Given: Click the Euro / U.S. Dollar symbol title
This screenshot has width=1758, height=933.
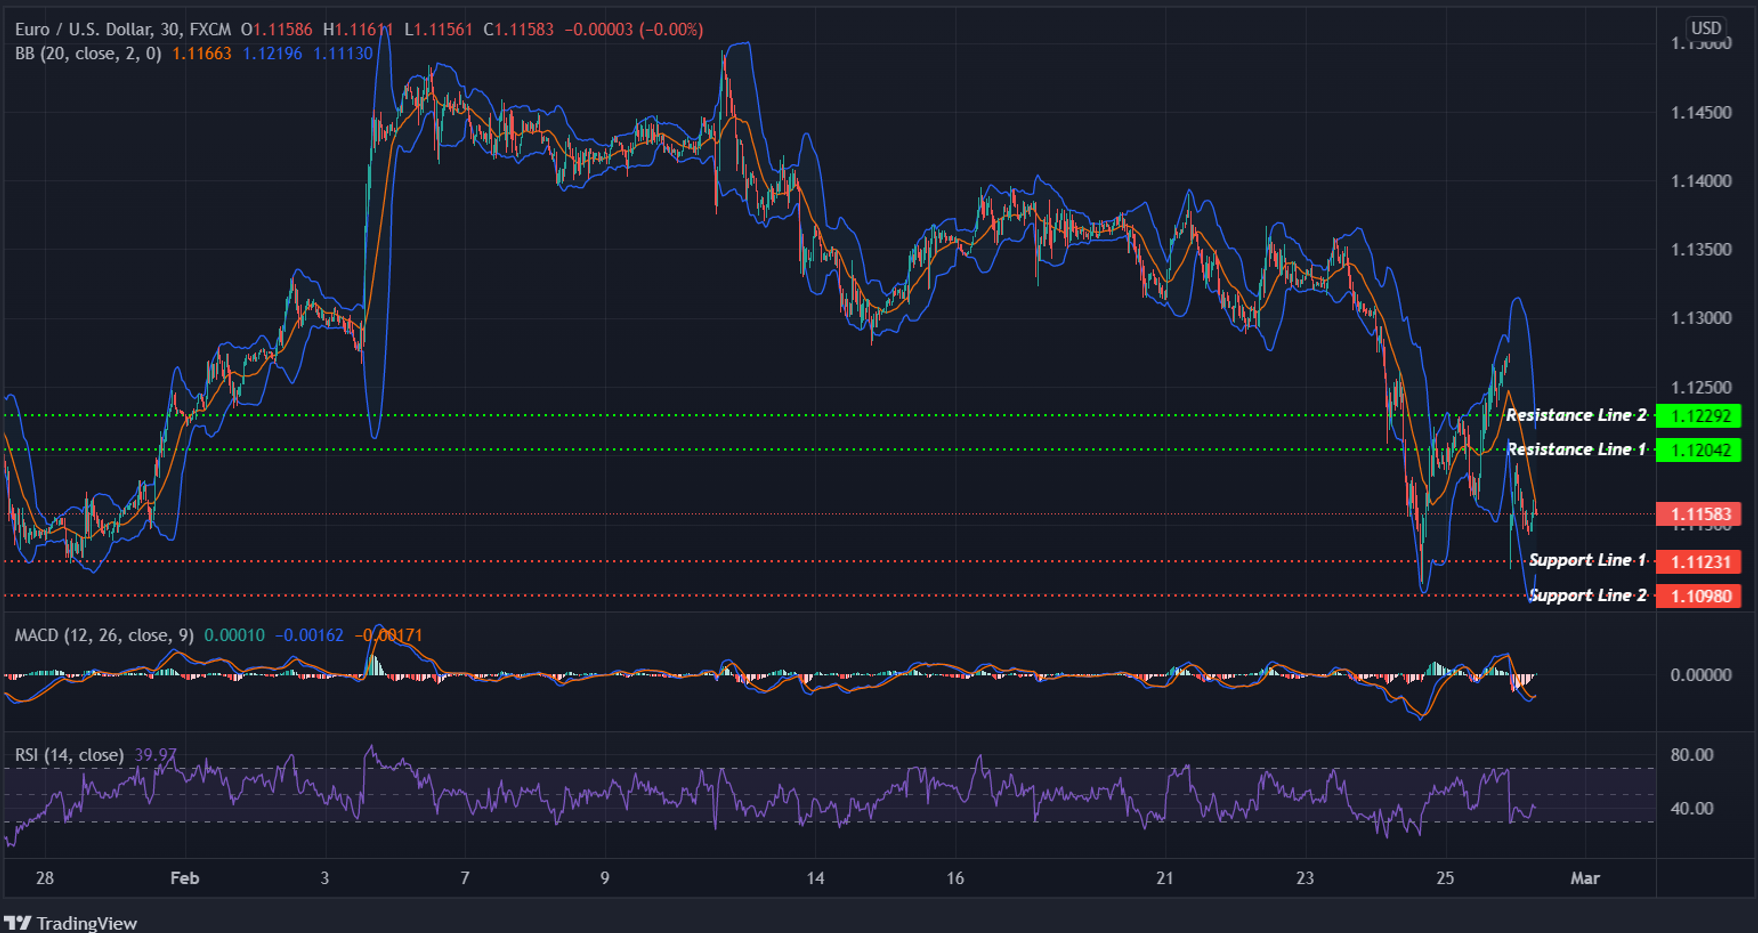Looking at the screenshot, I should click(x=80, y=28).
